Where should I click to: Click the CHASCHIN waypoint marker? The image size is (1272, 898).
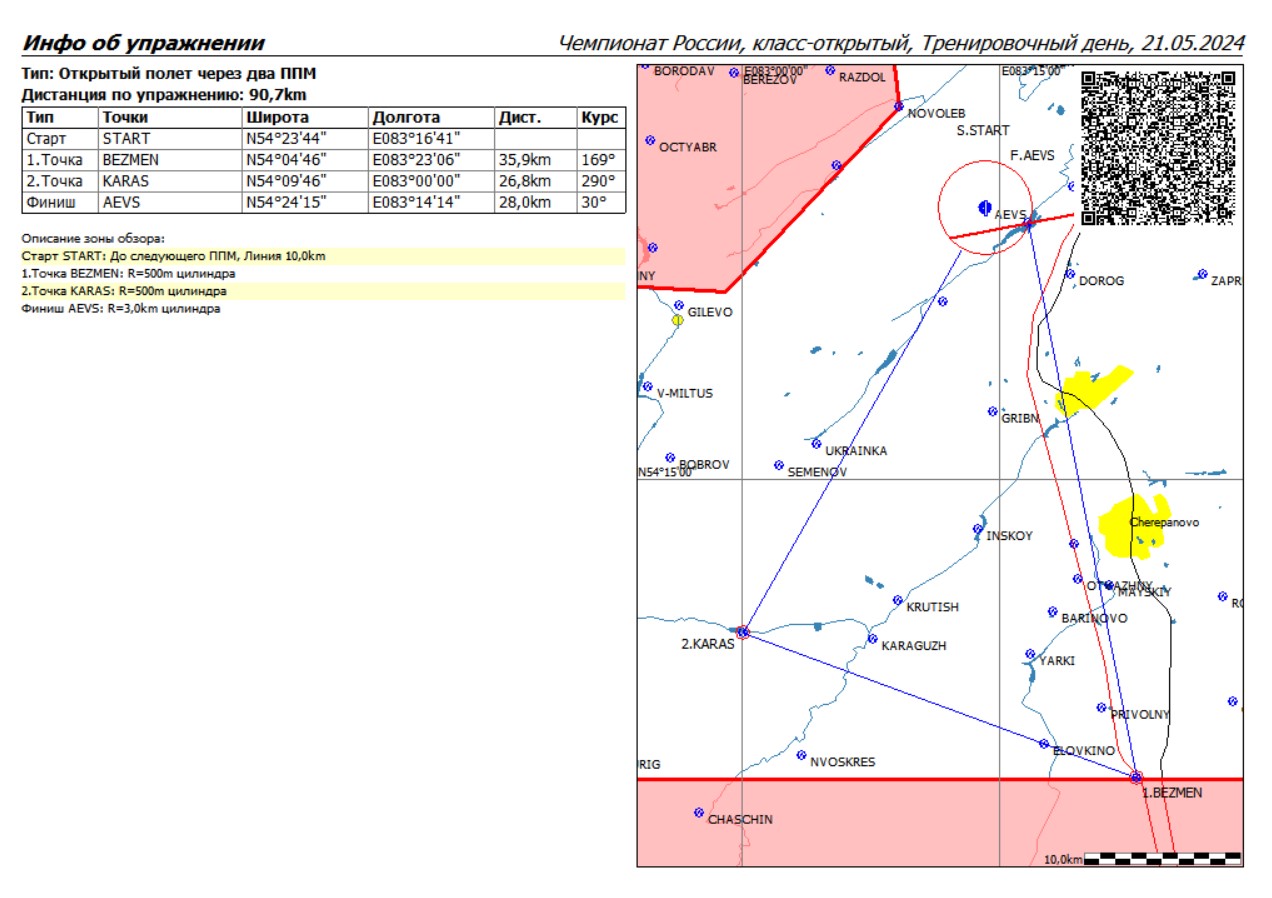698,812
